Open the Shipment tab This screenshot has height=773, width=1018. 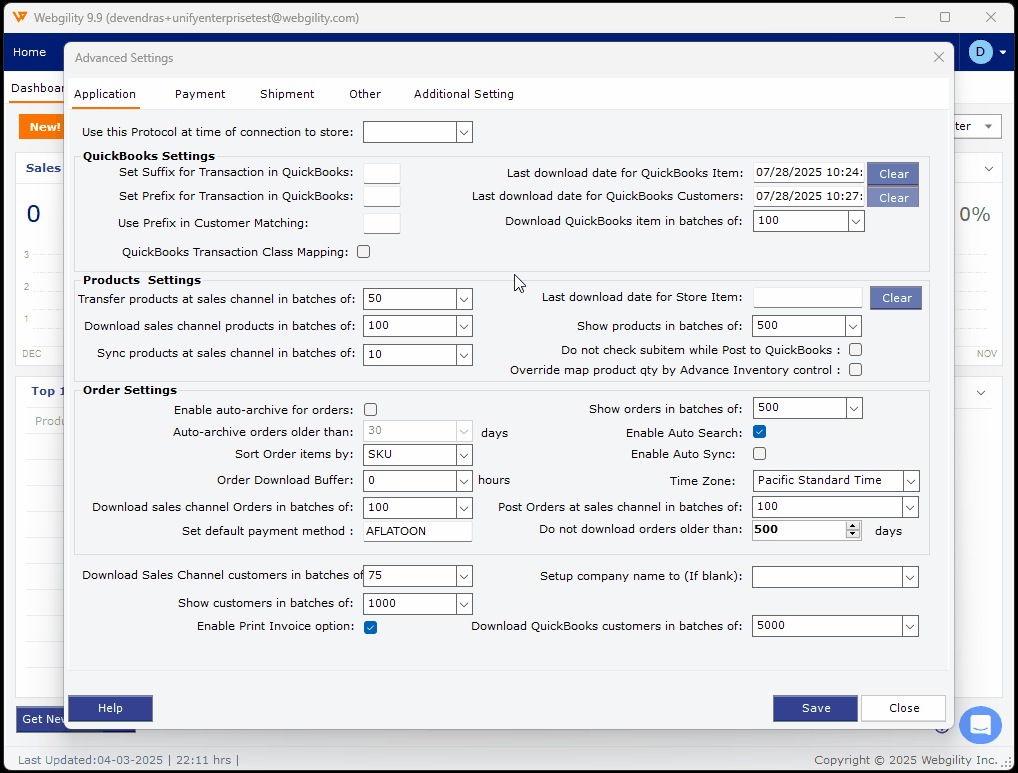tap(287, 94)
